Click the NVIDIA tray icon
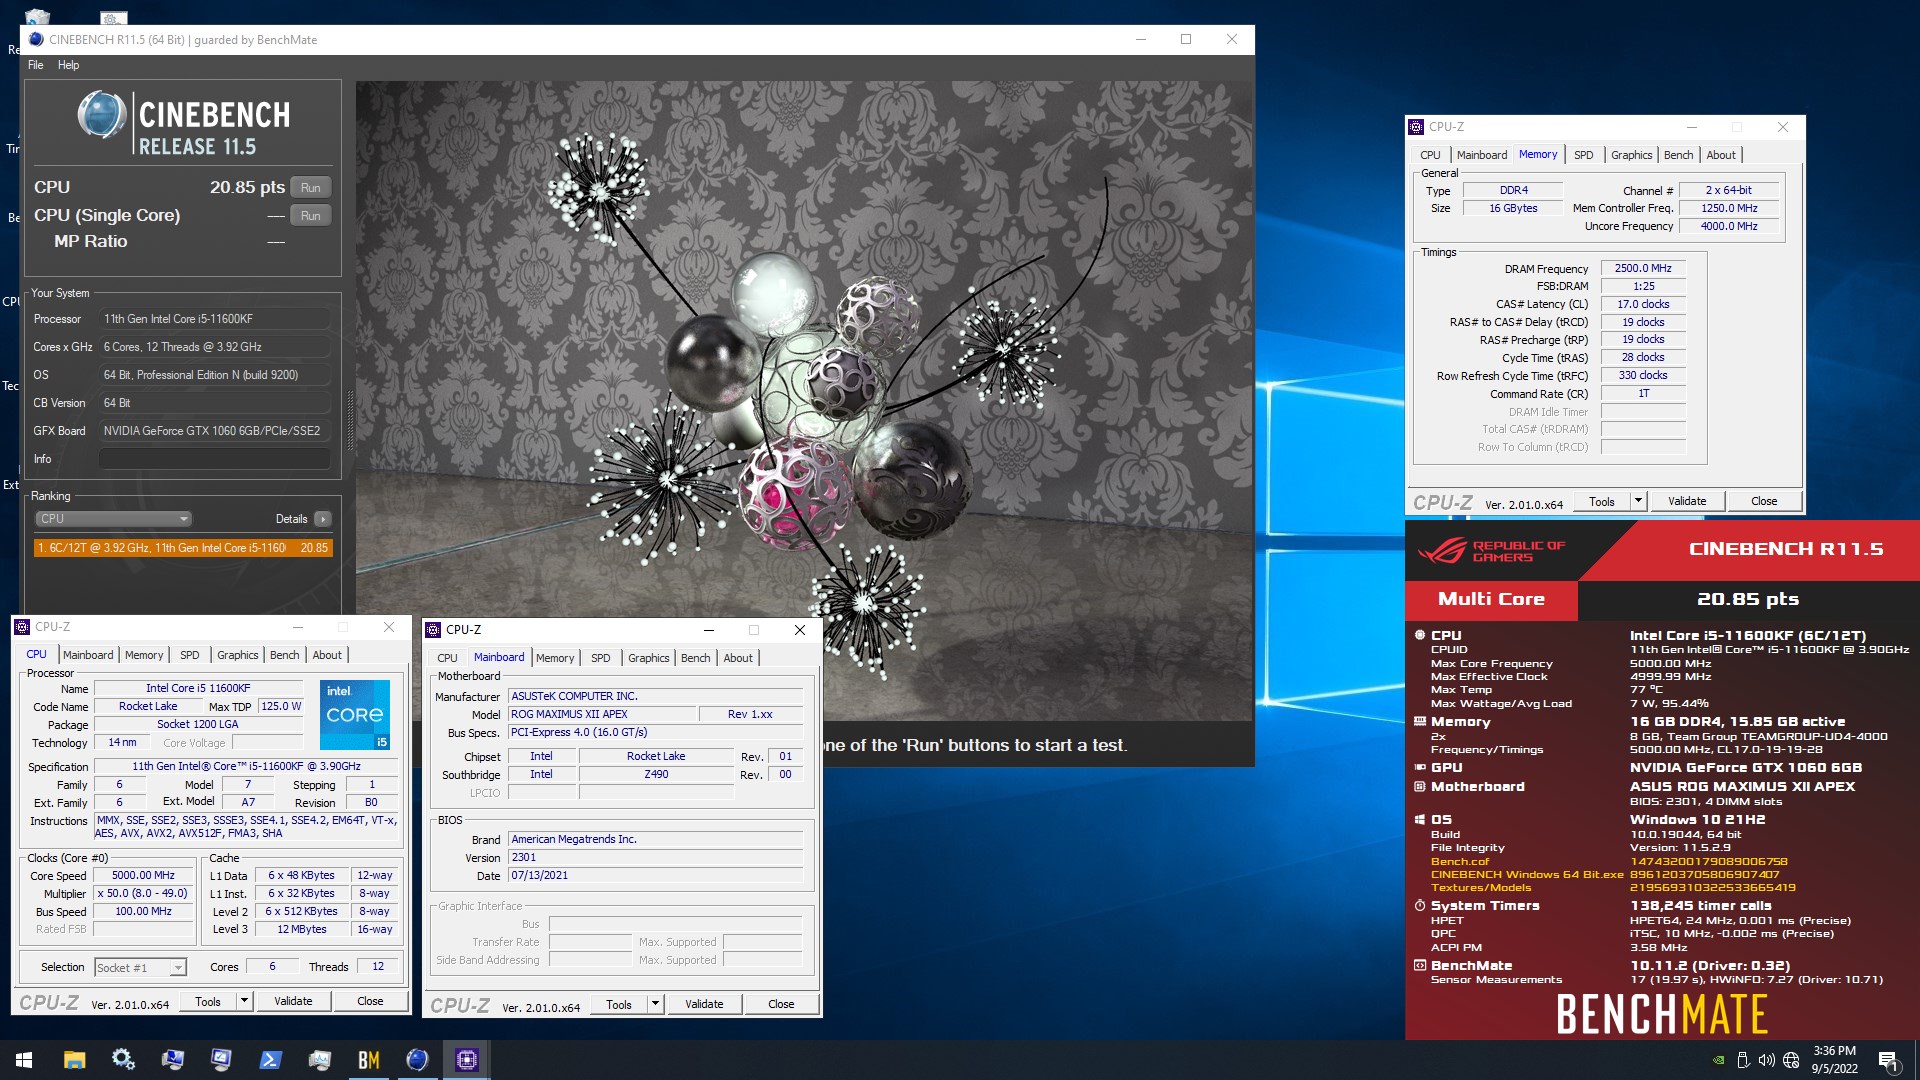 (1718, 1060)
